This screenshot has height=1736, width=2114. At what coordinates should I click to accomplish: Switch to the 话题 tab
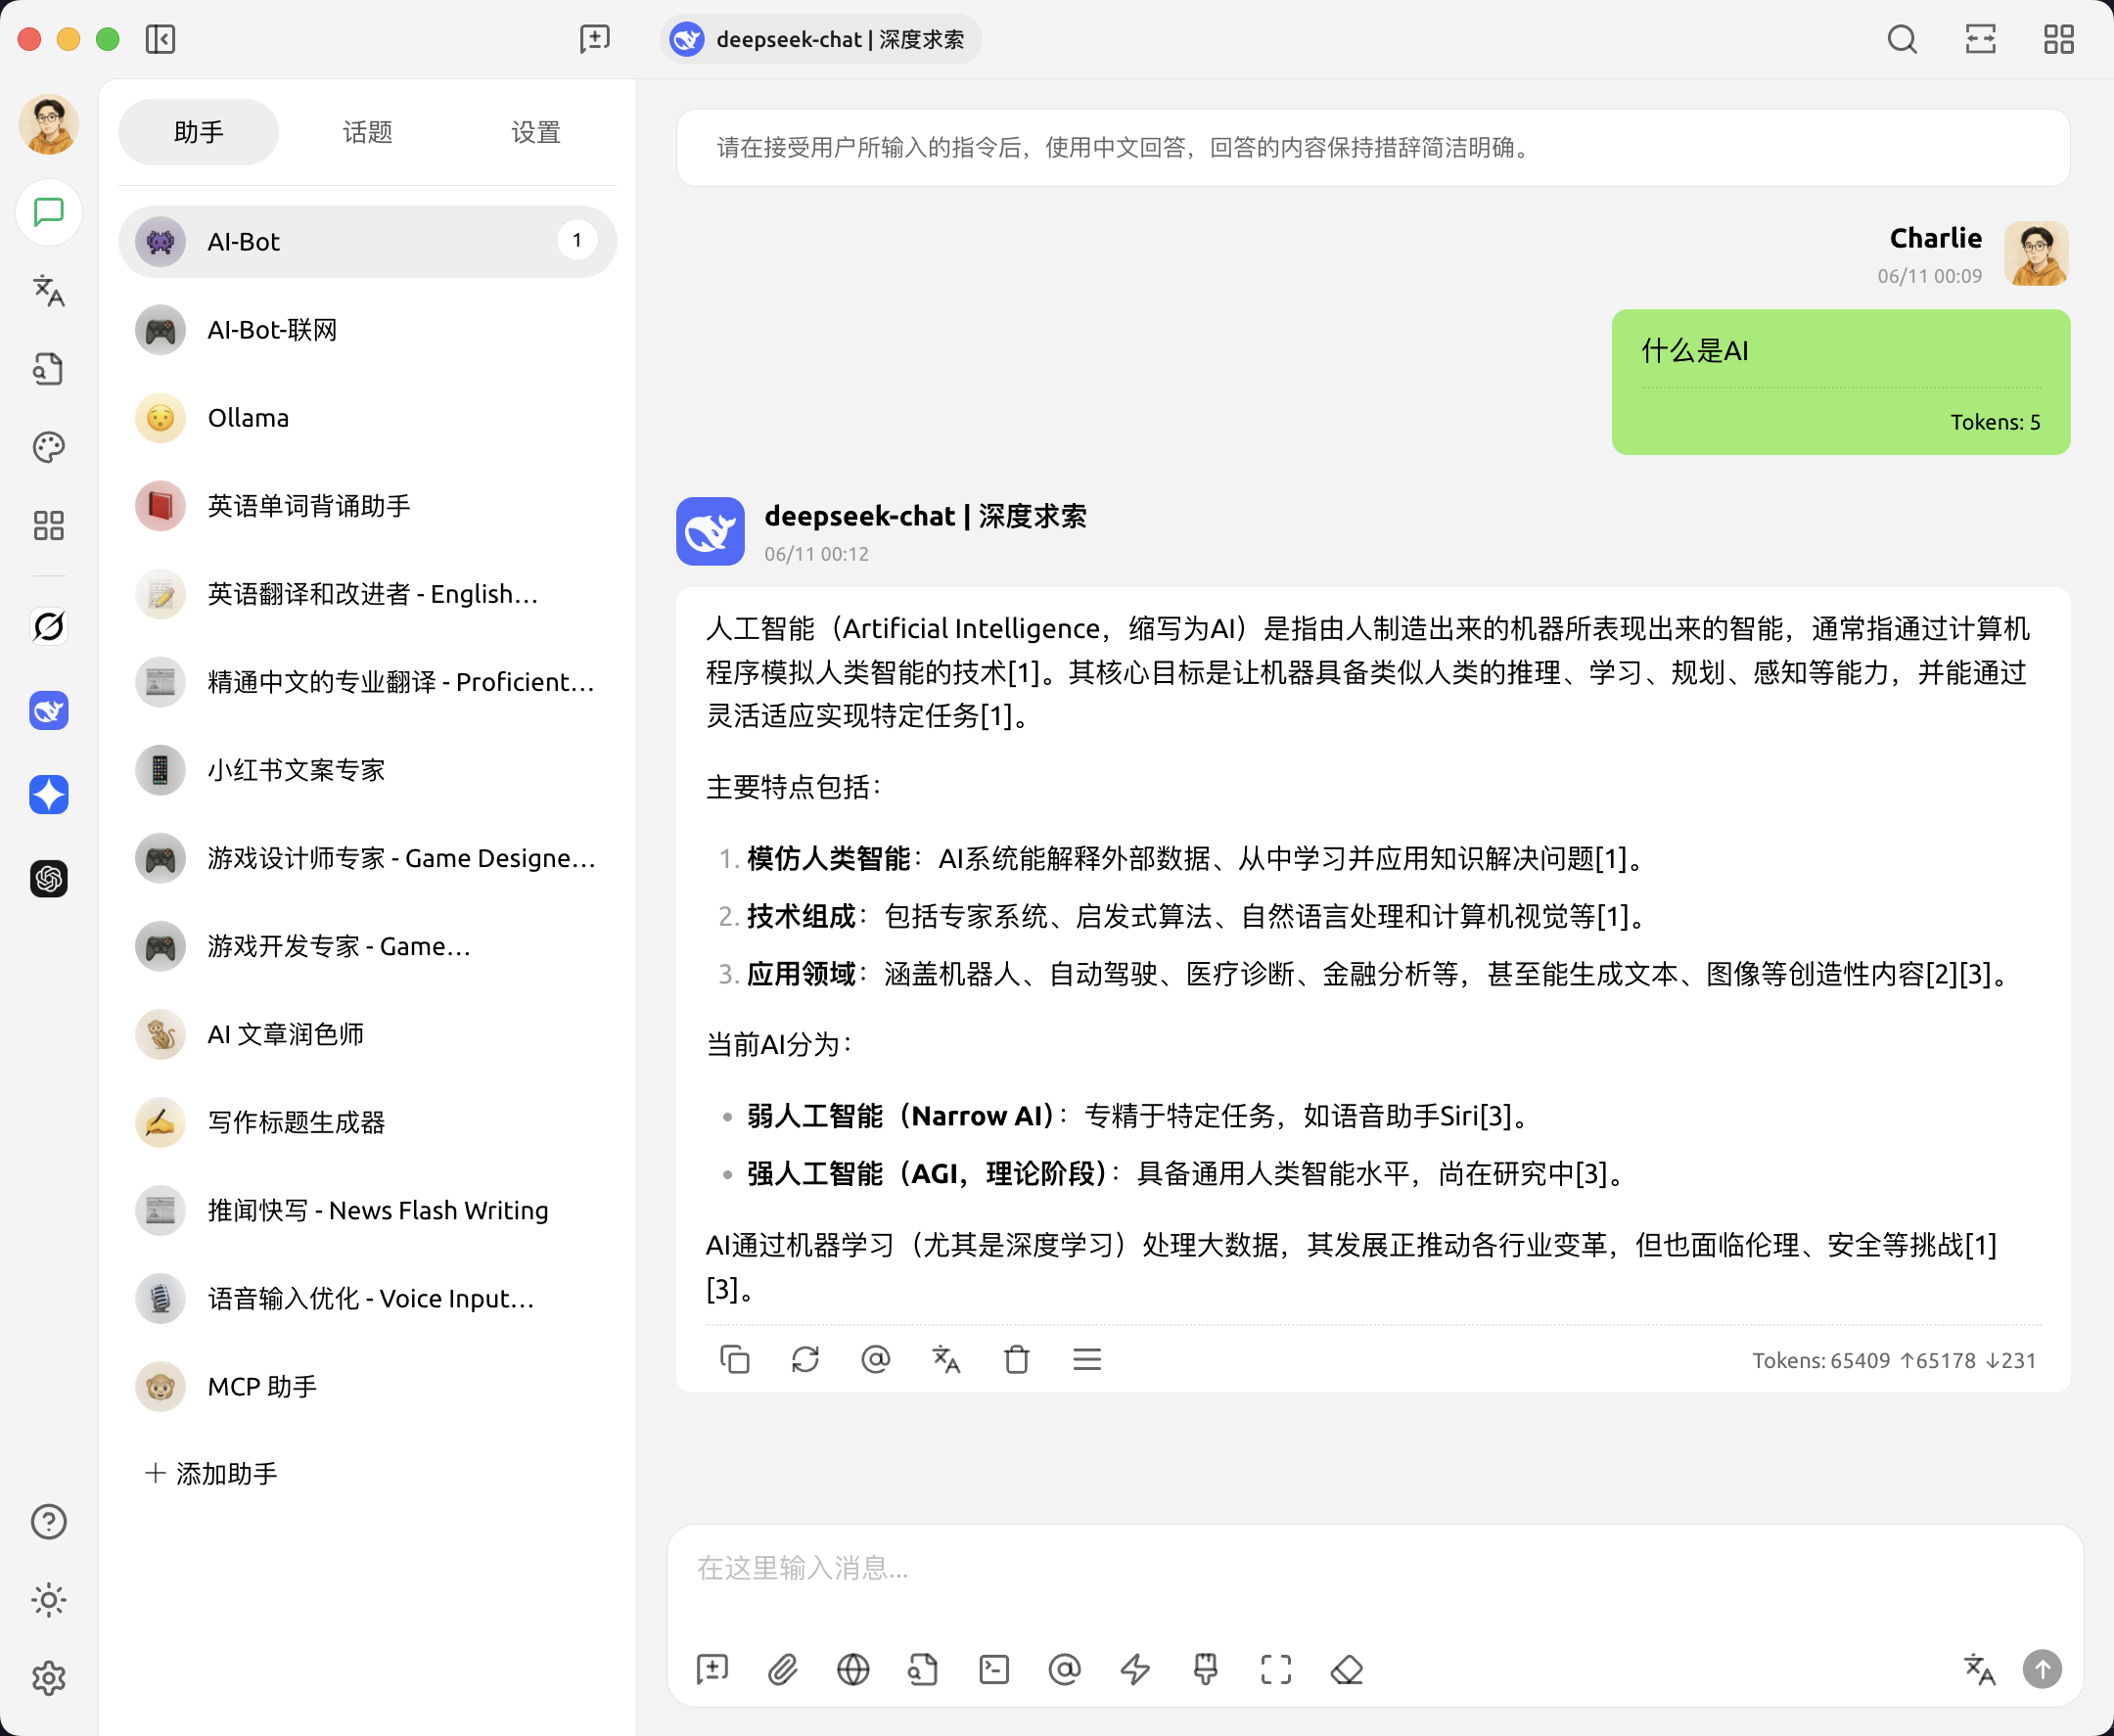[x=367, y=132]
